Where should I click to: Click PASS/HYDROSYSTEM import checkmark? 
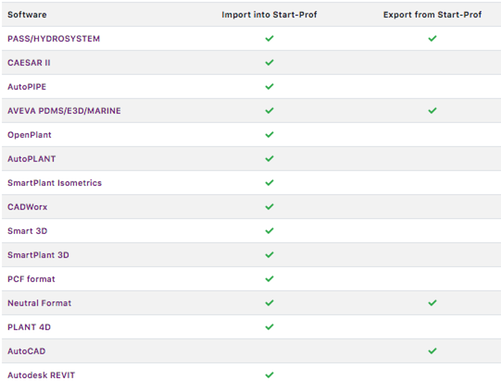269,38
